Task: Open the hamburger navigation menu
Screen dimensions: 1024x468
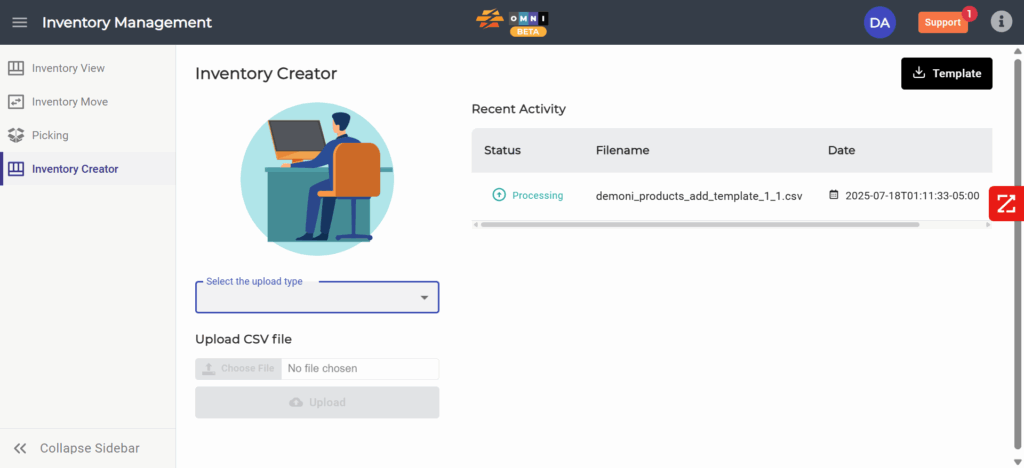Action: [20, 22]
